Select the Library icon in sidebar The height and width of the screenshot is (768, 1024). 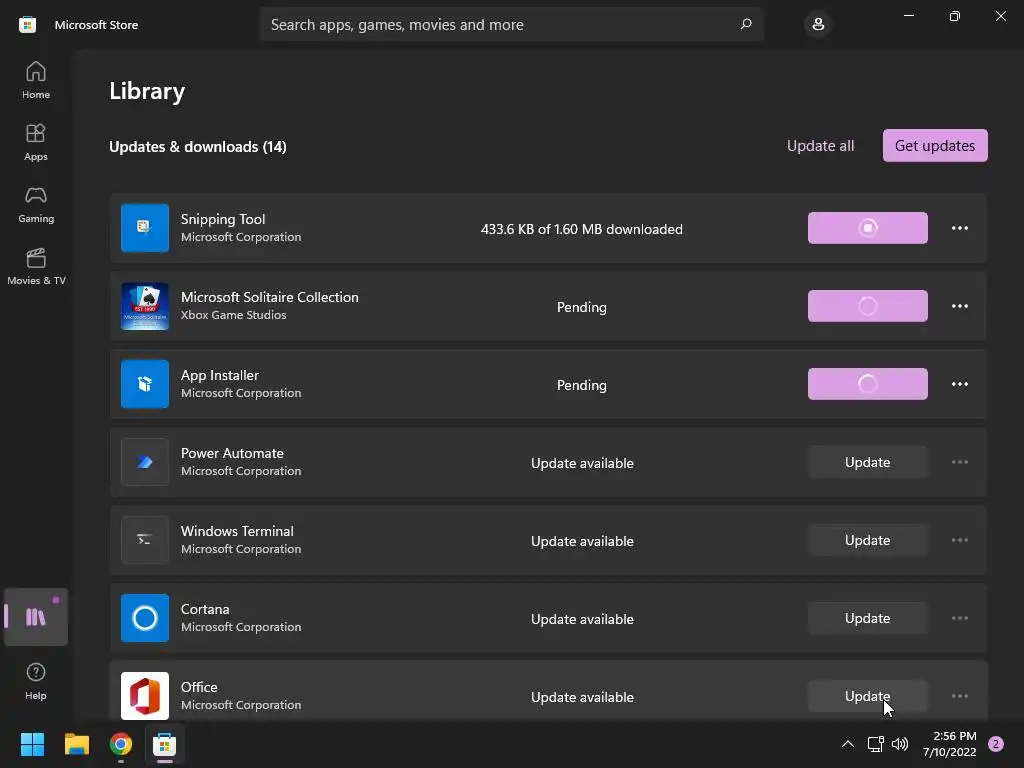coord(36,617)
